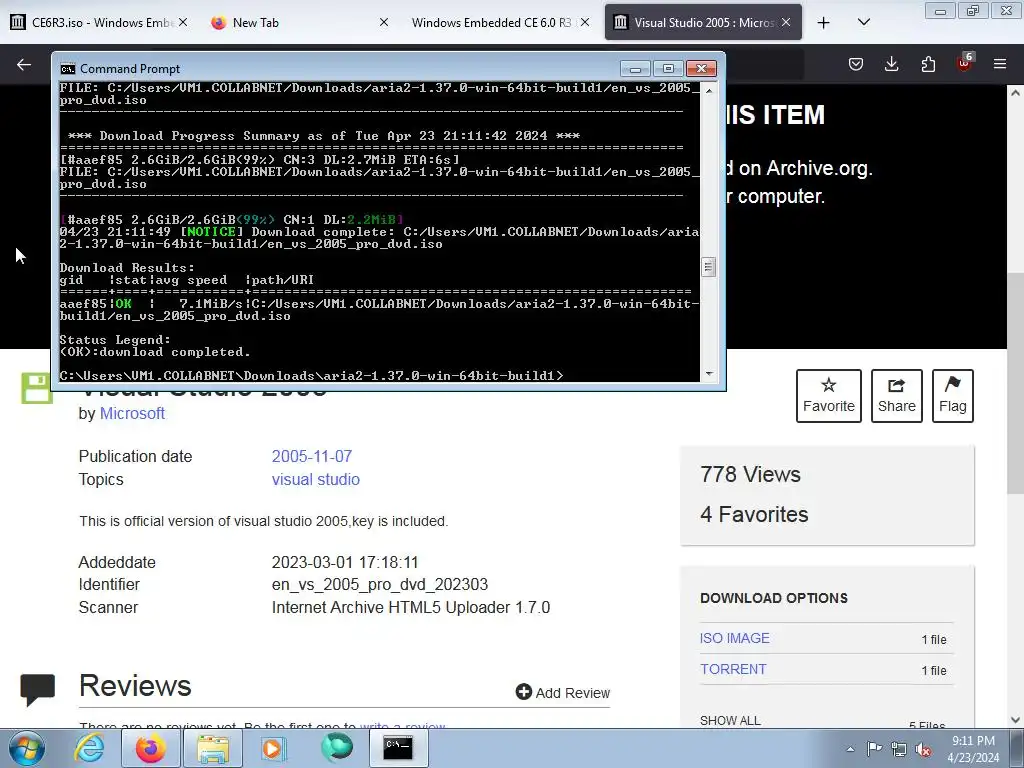Minimize the Firefox browser window
Screen dimensions: 1024x768
coord(940,11)
